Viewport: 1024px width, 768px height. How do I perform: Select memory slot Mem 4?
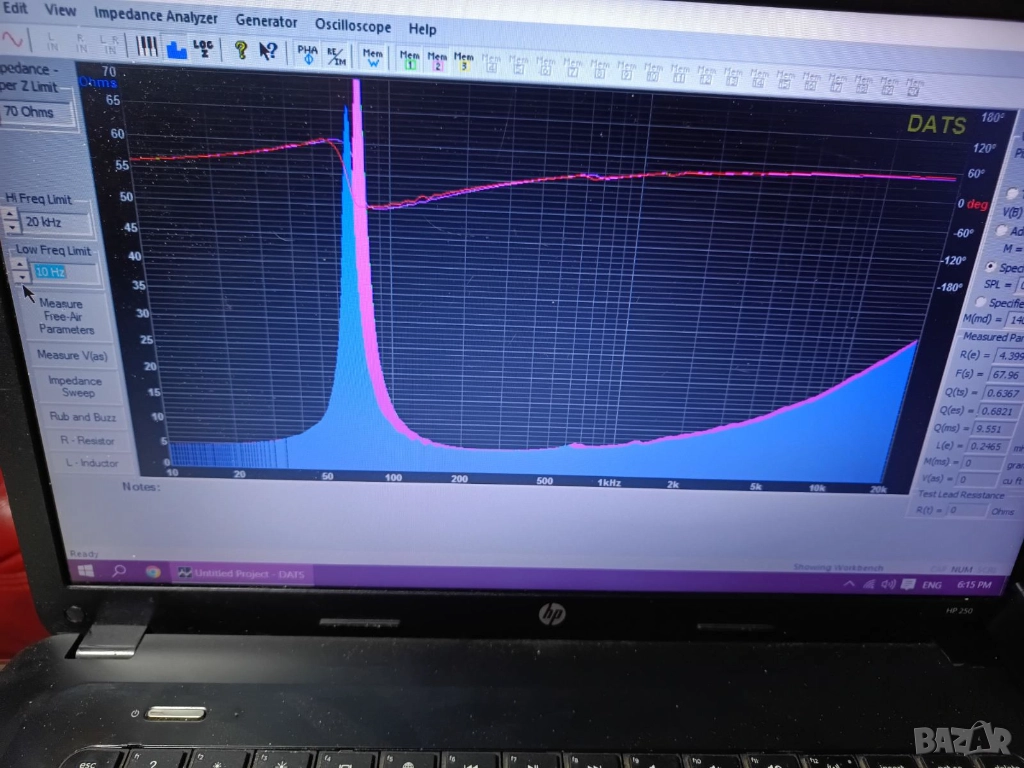(491, 63)
